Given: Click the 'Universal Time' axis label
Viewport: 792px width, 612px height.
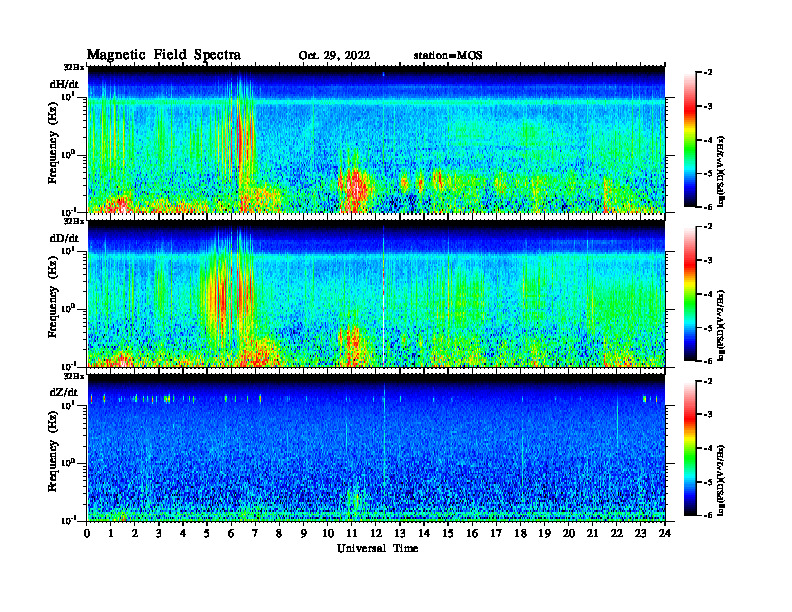Looking at the screenshot, I should (x=377, y=548).
